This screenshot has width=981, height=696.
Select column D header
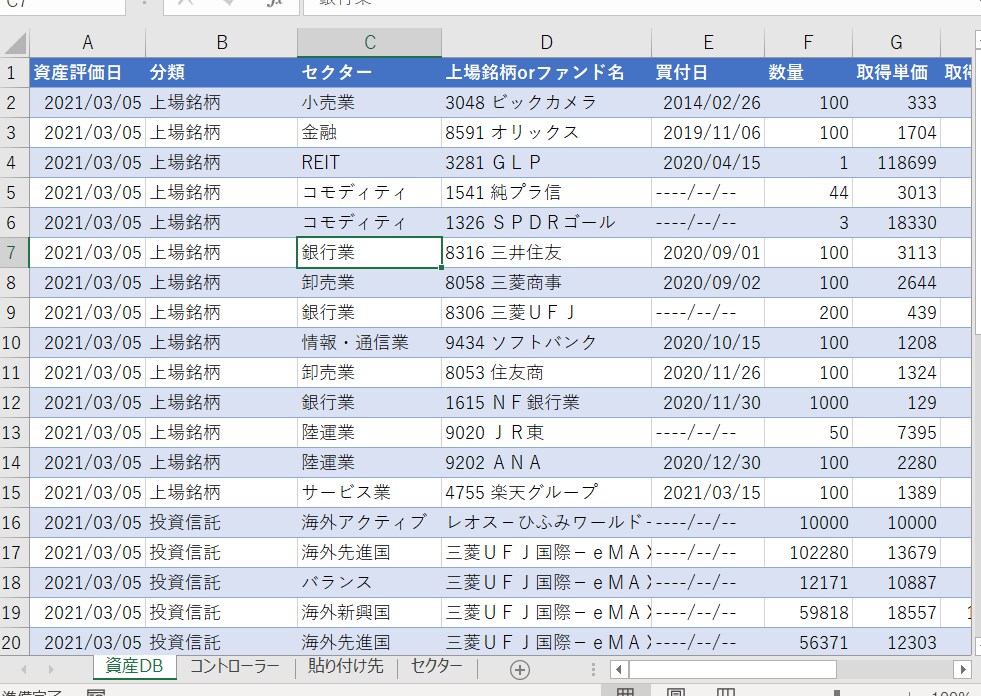click(x=546, y=43)
